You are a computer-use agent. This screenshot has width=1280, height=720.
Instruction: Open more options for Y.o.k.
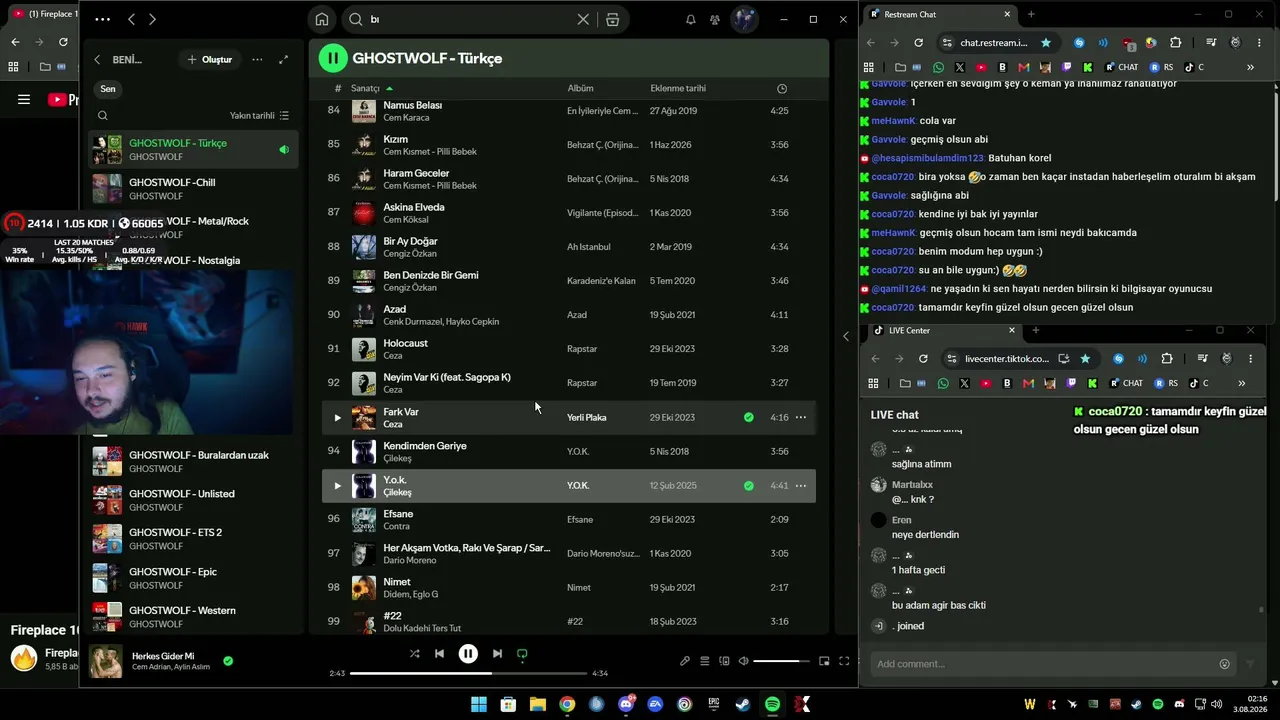pyautogui.click(x=801, y=486)
